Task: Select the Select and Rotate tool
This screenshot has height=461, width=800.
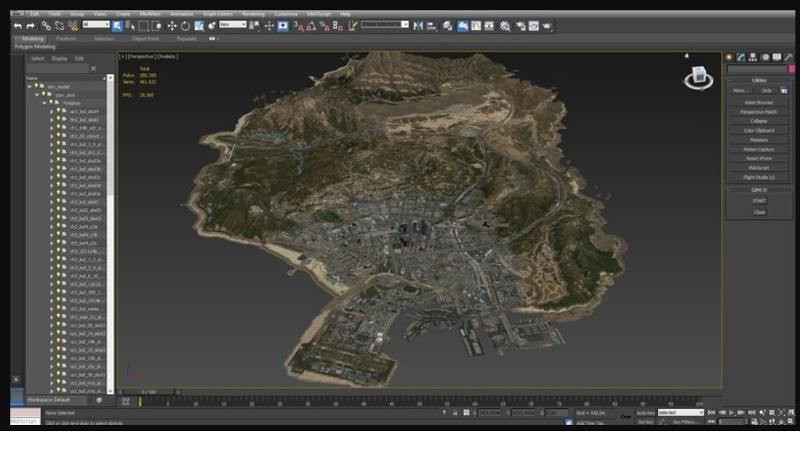Action: 186,25
